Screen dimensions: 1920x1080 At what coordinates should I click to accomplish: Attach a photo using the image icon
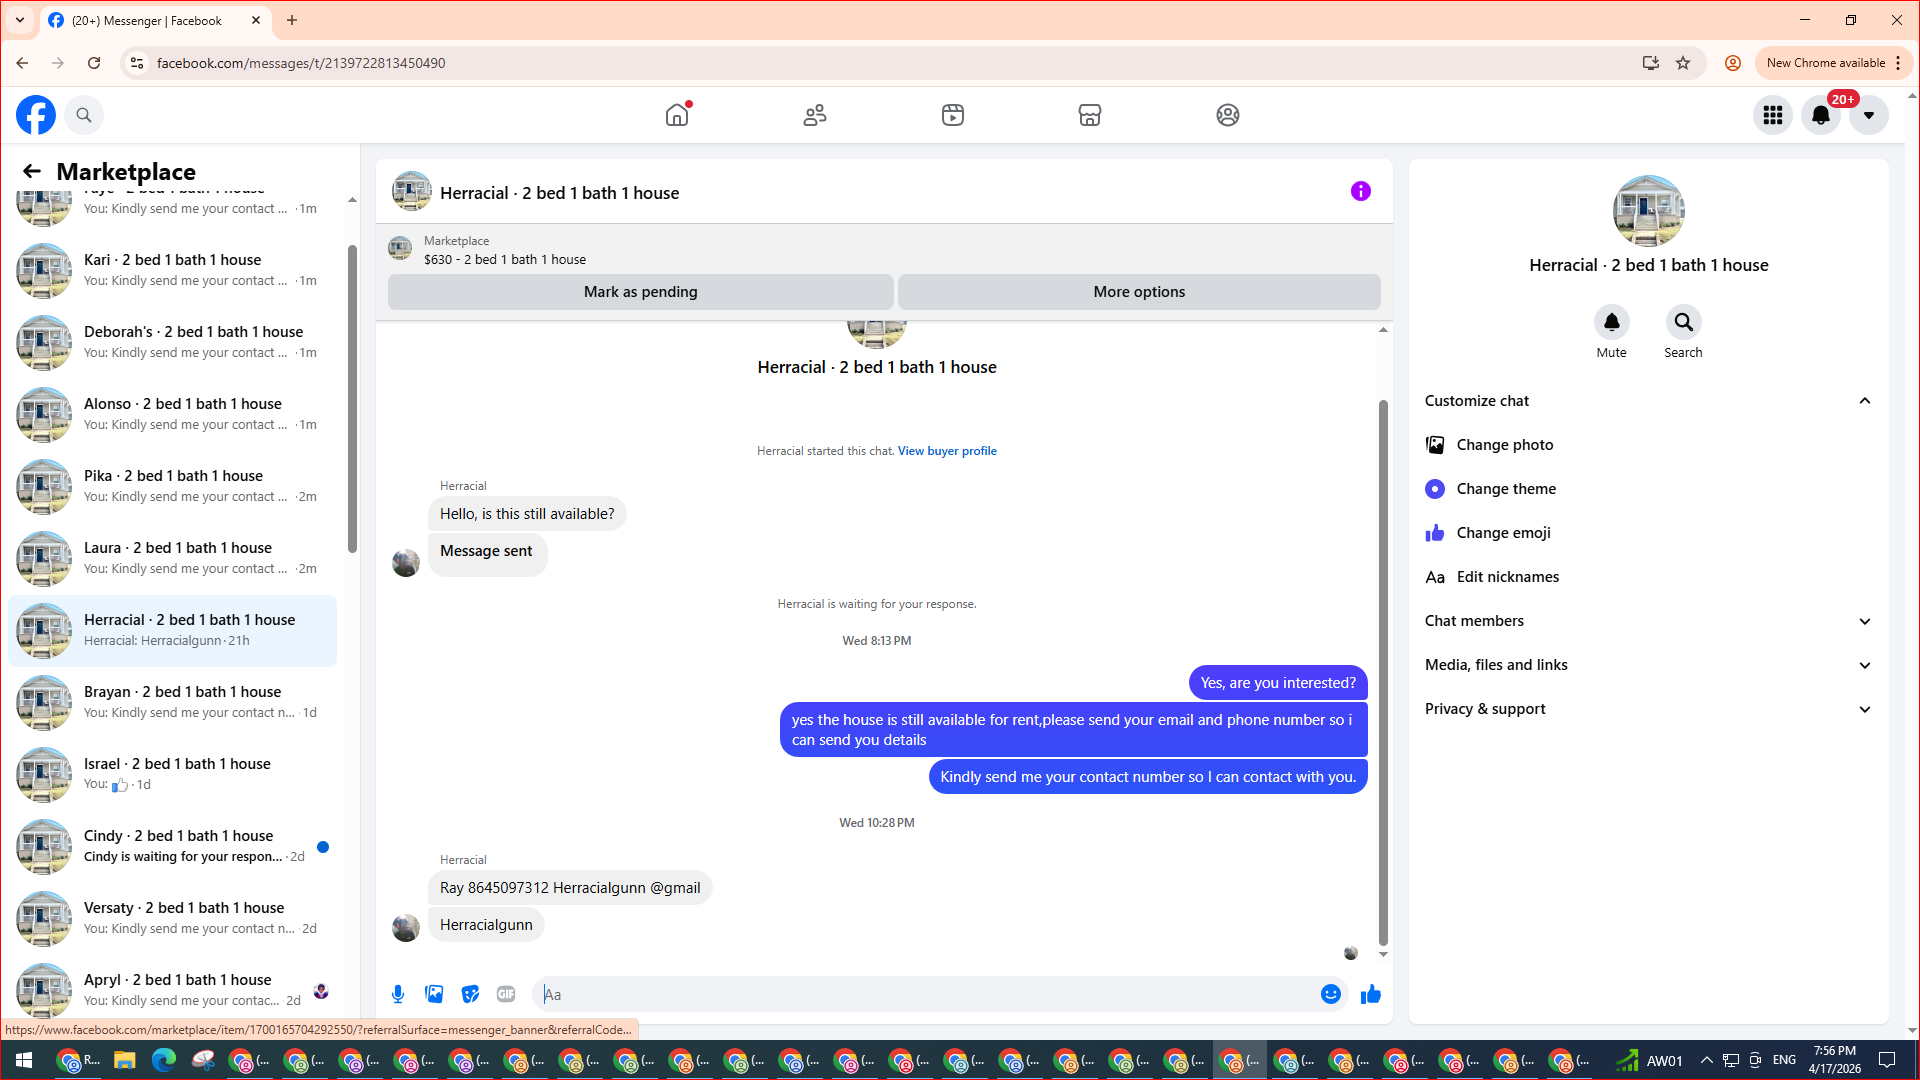[434, 994]
